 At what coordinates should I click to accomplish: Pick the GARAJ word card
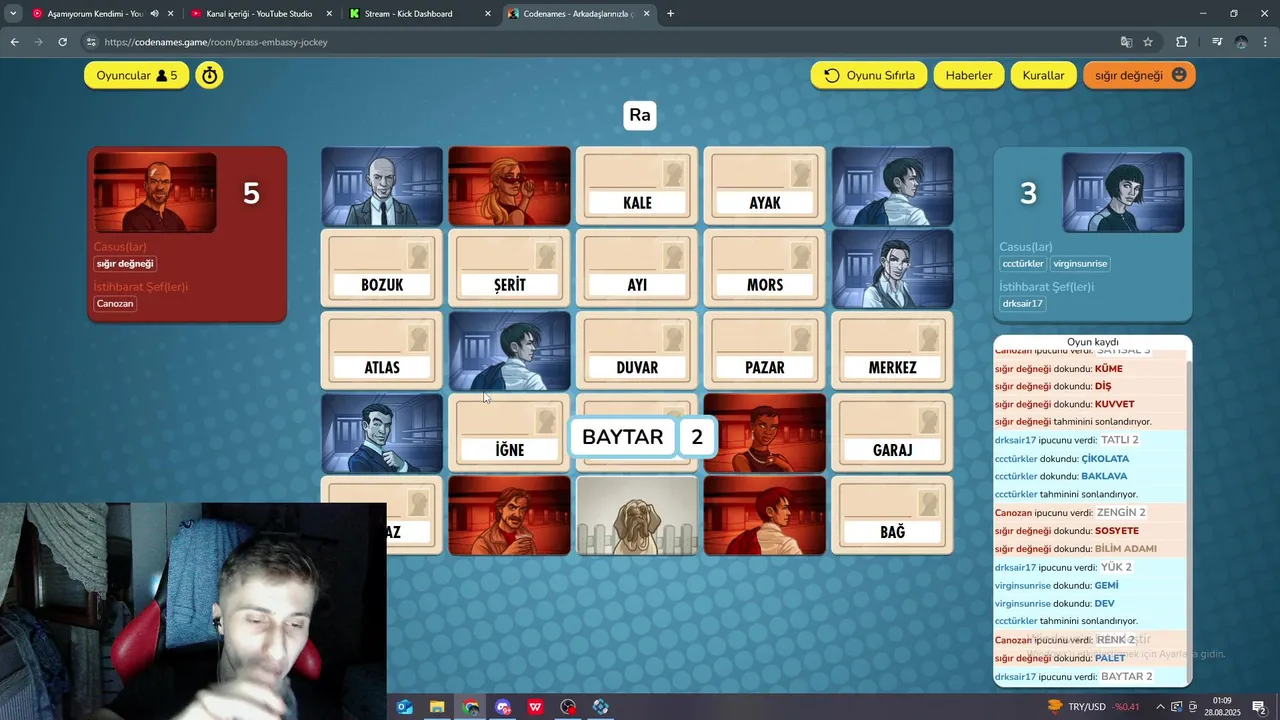[892, 433]
